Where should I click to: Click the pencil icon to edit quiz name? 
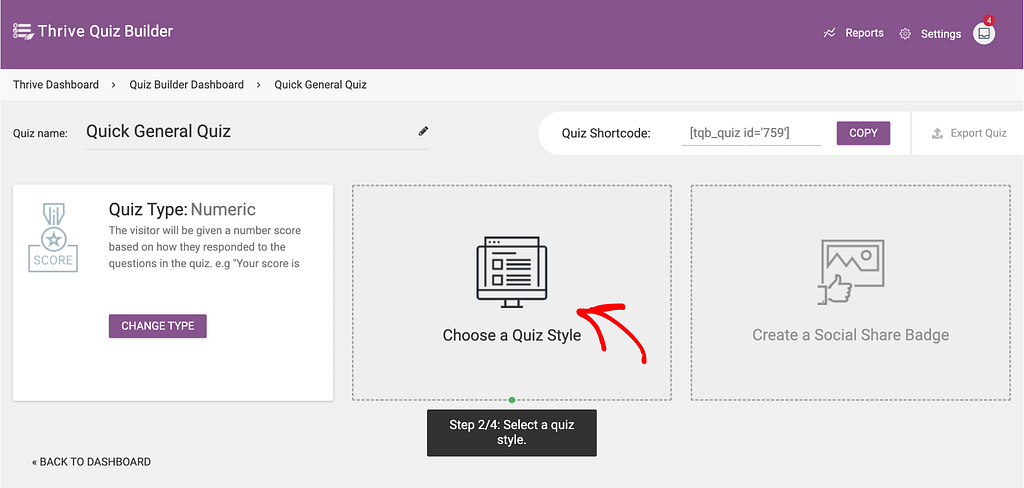(x=423, y=131)
